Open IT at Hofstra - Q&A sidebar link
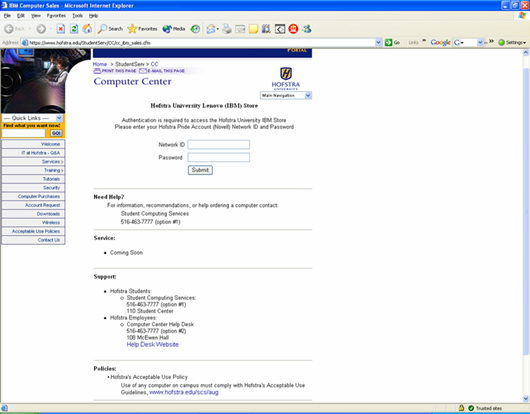The image size is (530, 414). [33, 153]
